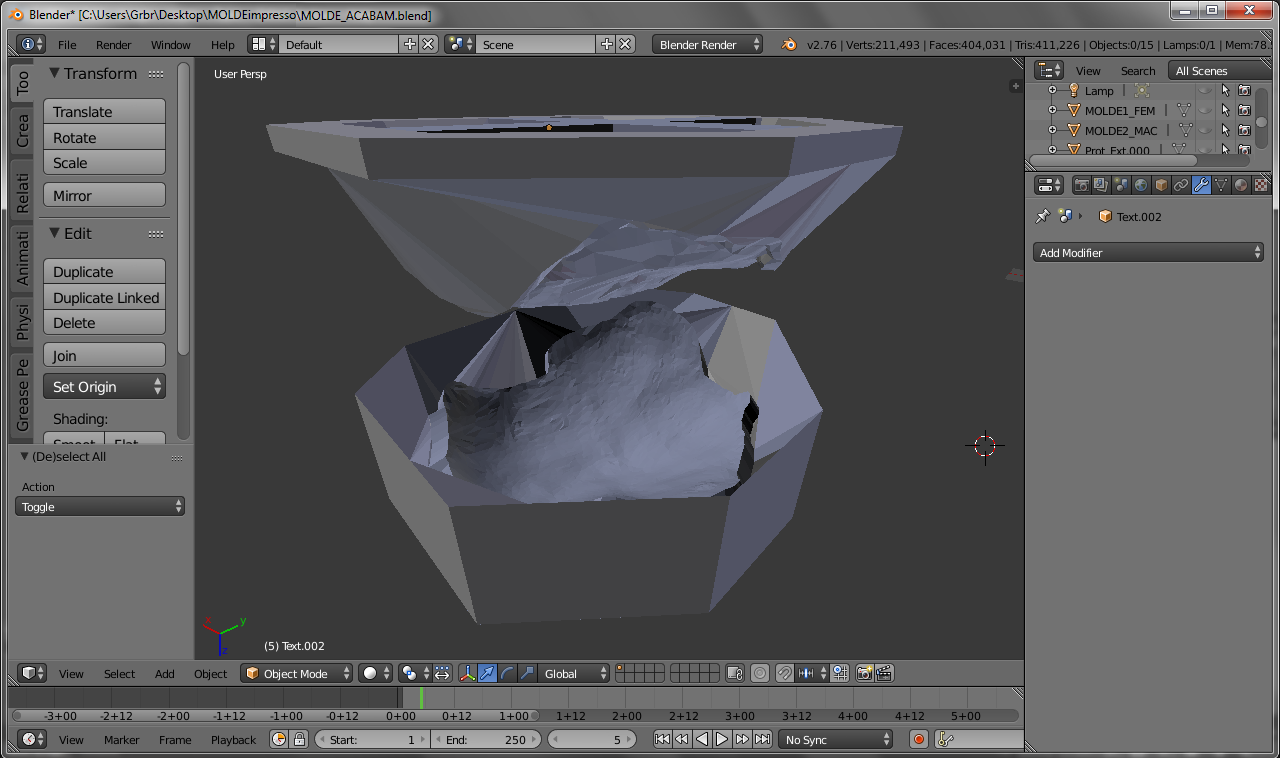
Task: Select the scale manipulator icon
Action: point(527,674)
